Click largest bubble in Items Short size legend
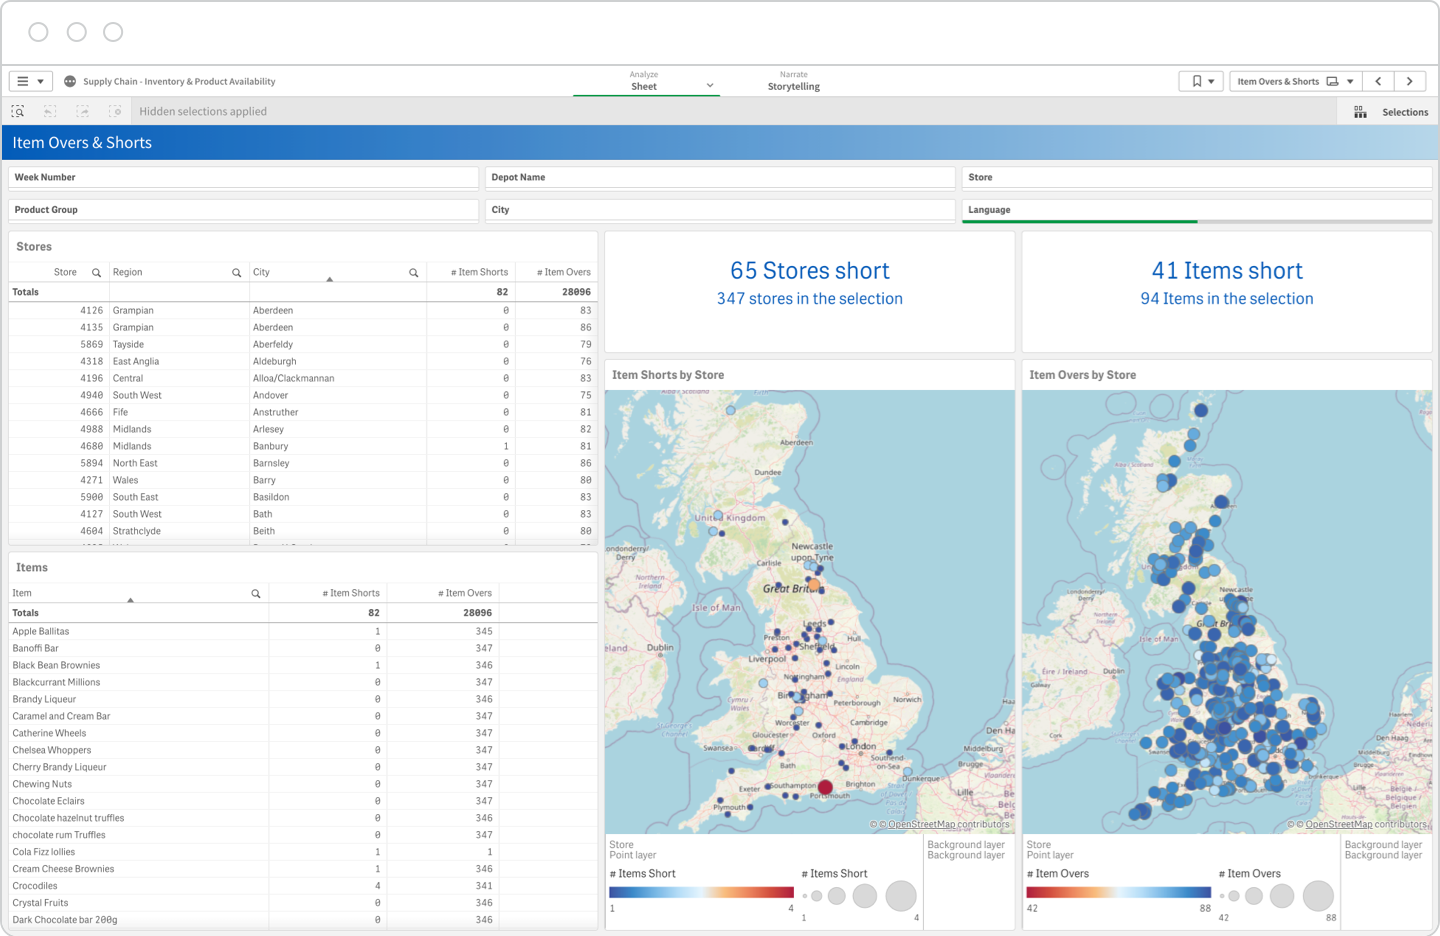Viewport: 1440px width, 936px height. (901, 896)
